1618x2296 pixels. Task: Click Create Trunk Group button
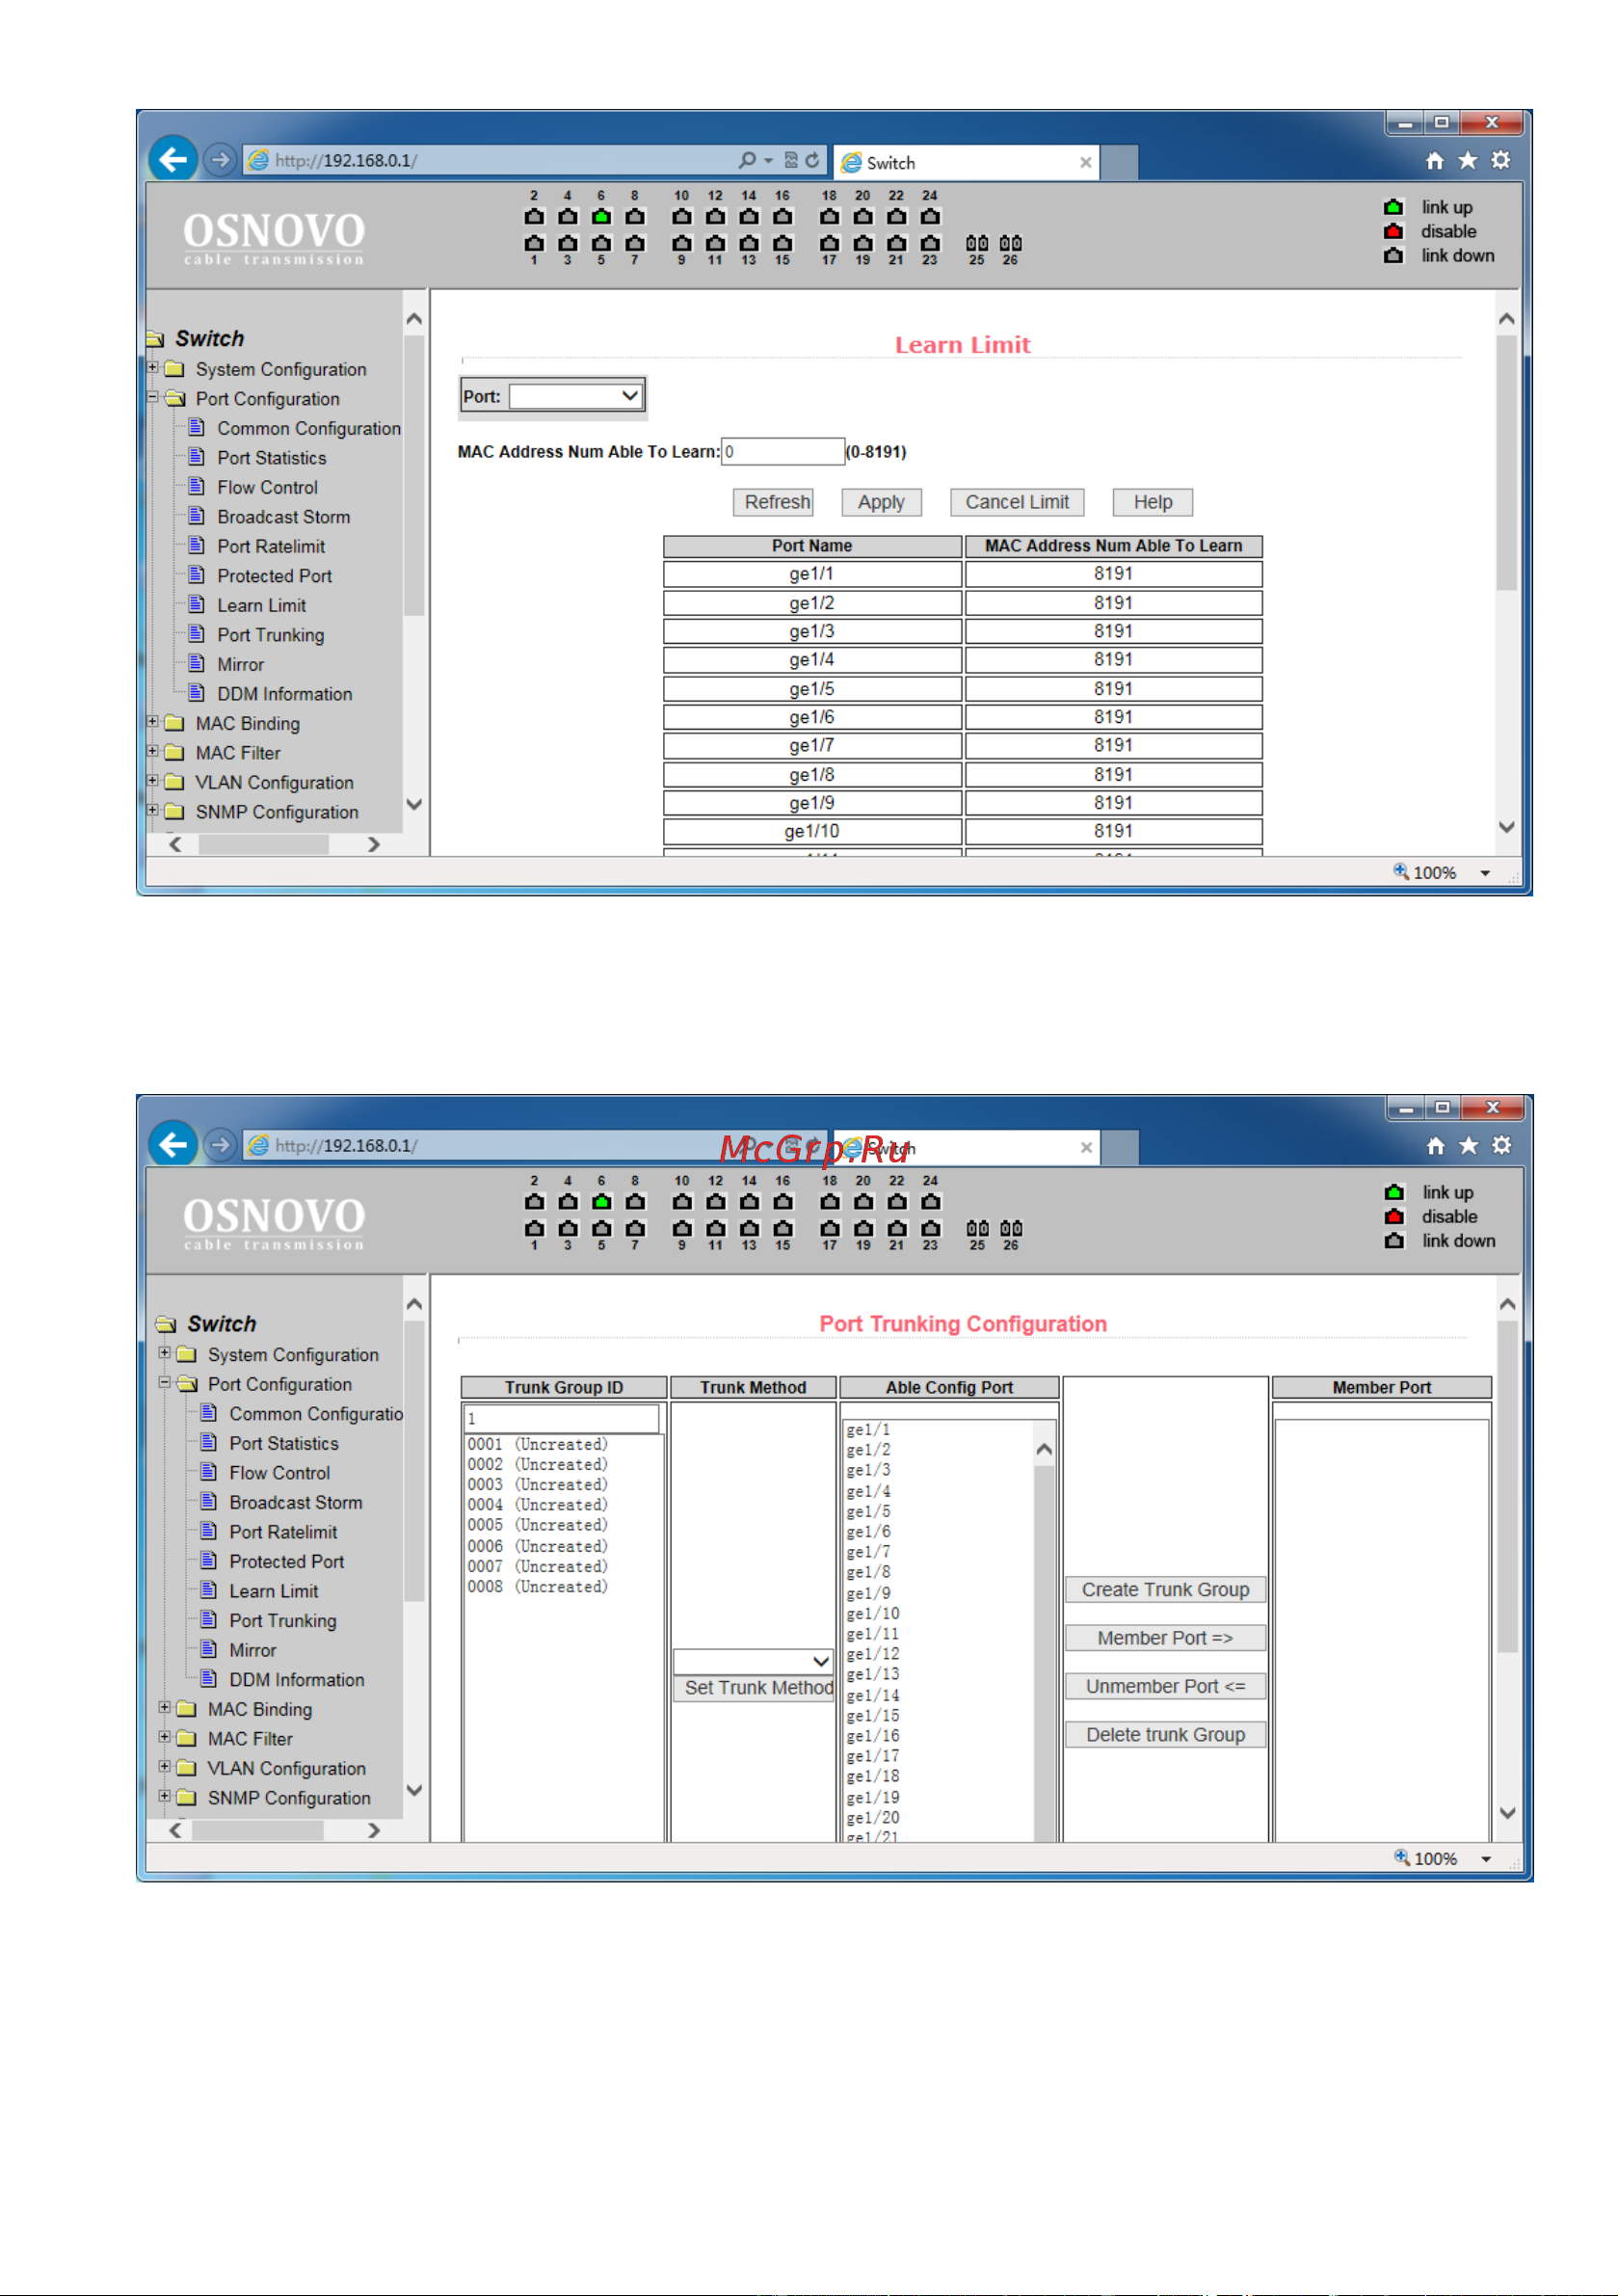click(x=1166, y=1590)
